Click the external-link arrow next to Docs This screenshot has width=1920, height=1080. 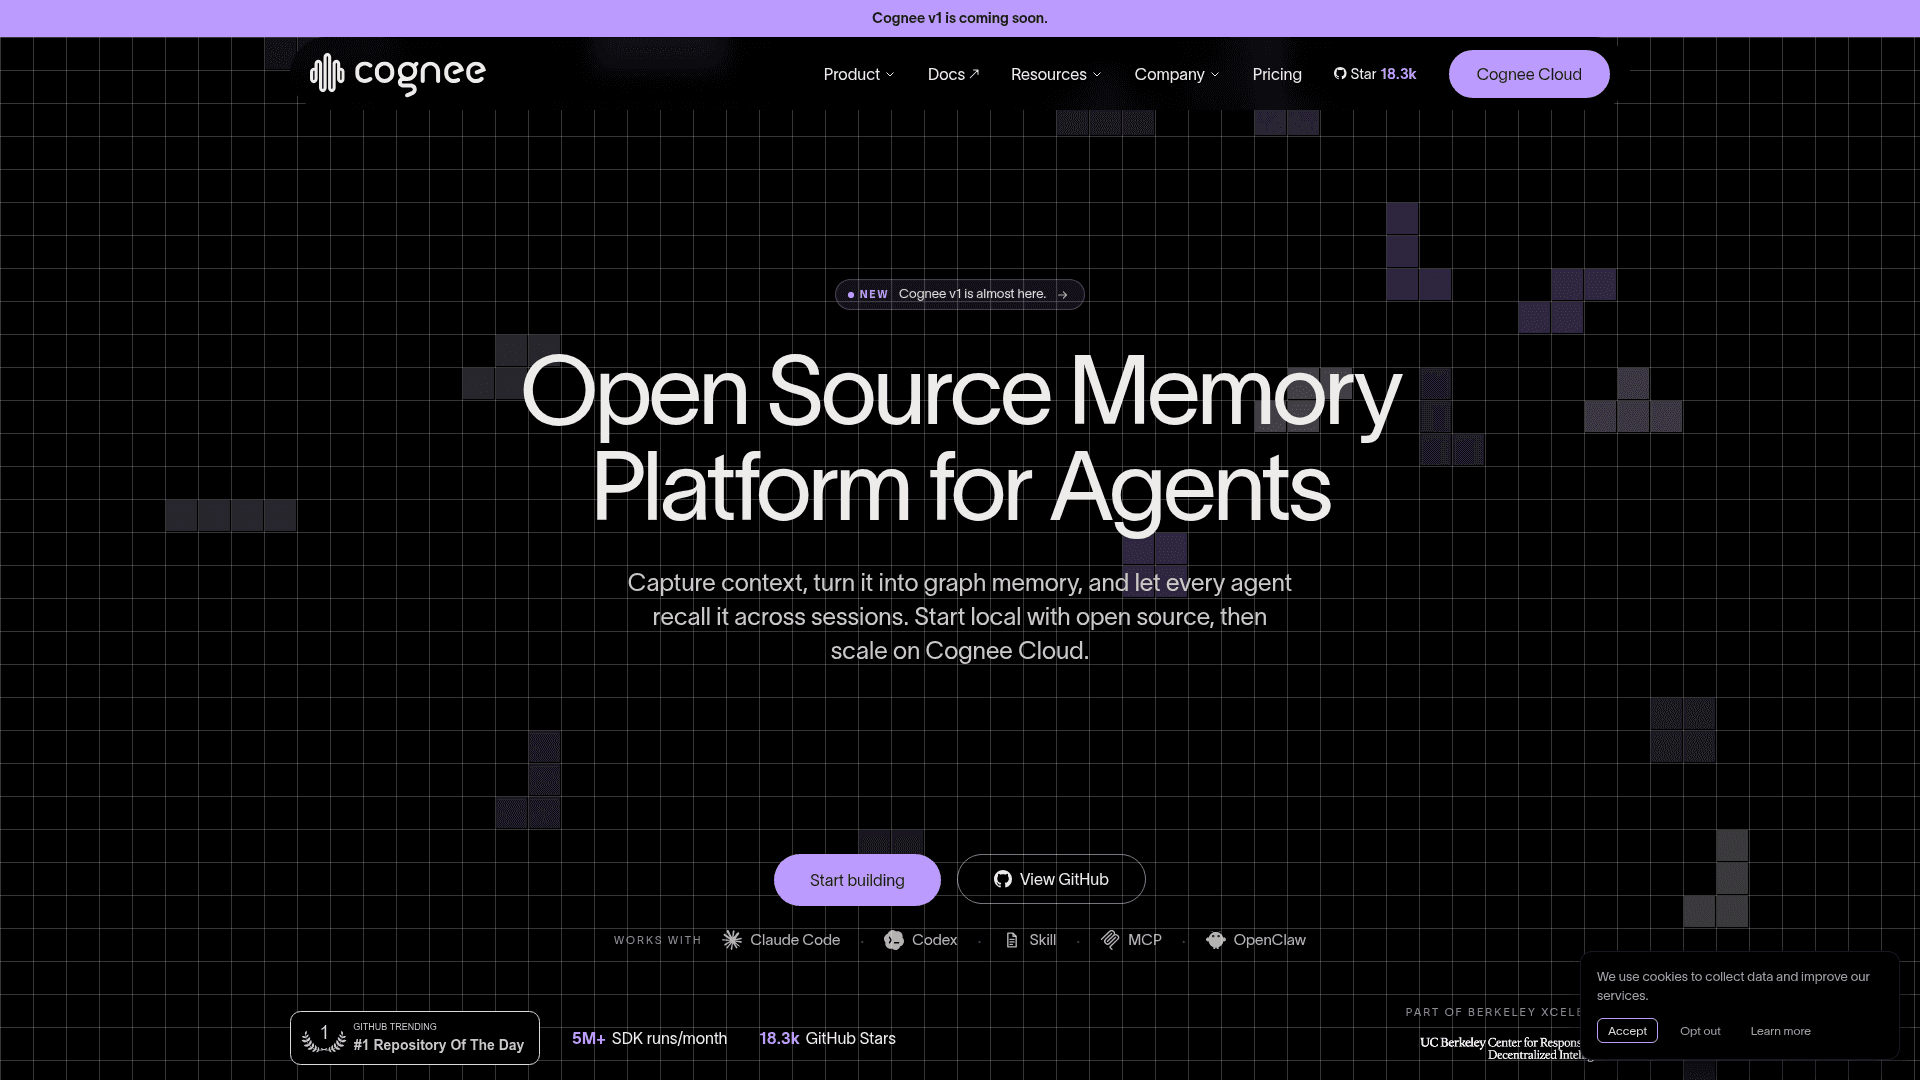[975, 73]
